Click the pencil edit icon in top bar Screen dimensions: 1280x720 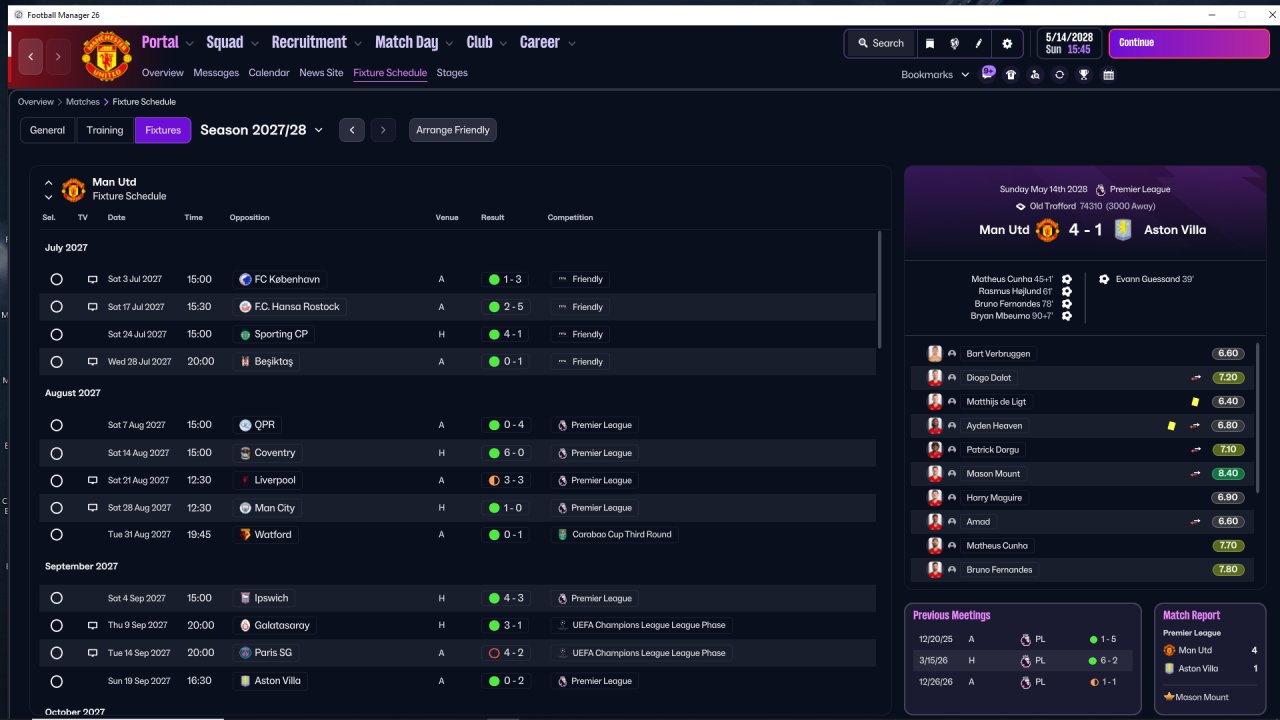click(x=980, y=43)
